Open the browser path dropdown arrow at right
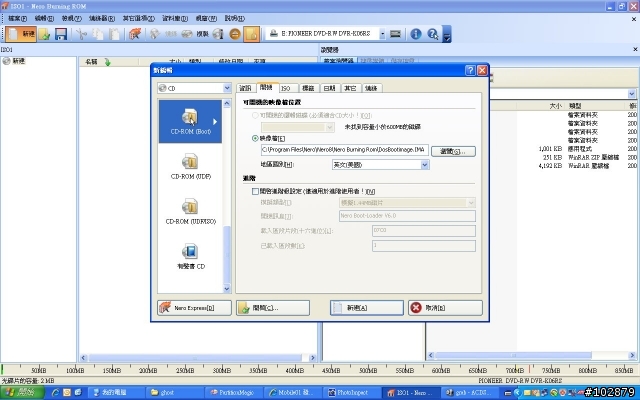 [x=631, y=94]
